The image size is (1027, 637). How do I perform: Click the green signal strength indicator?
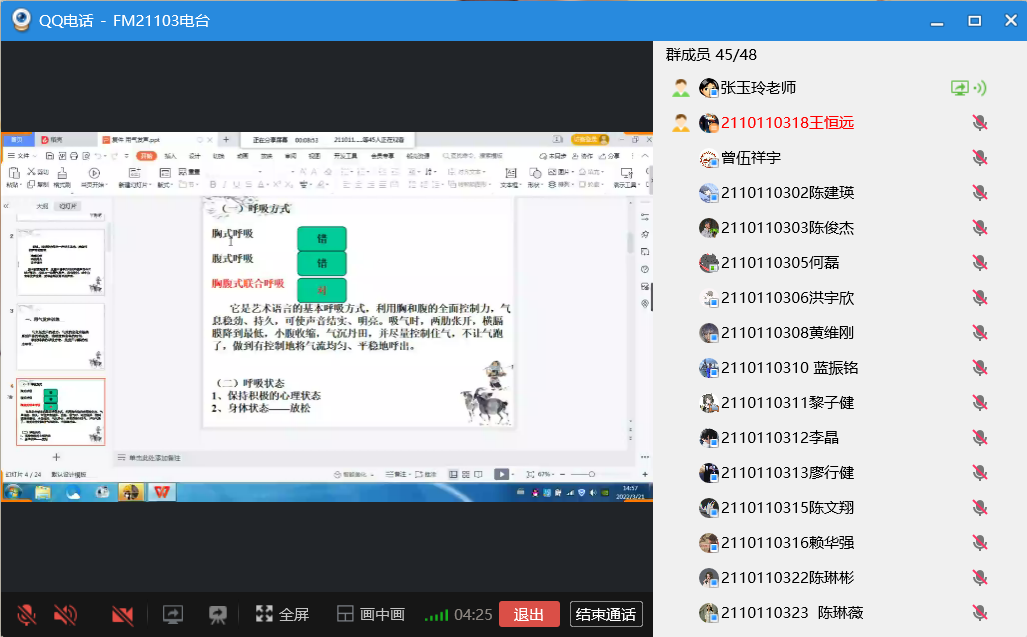pos(436,615)
